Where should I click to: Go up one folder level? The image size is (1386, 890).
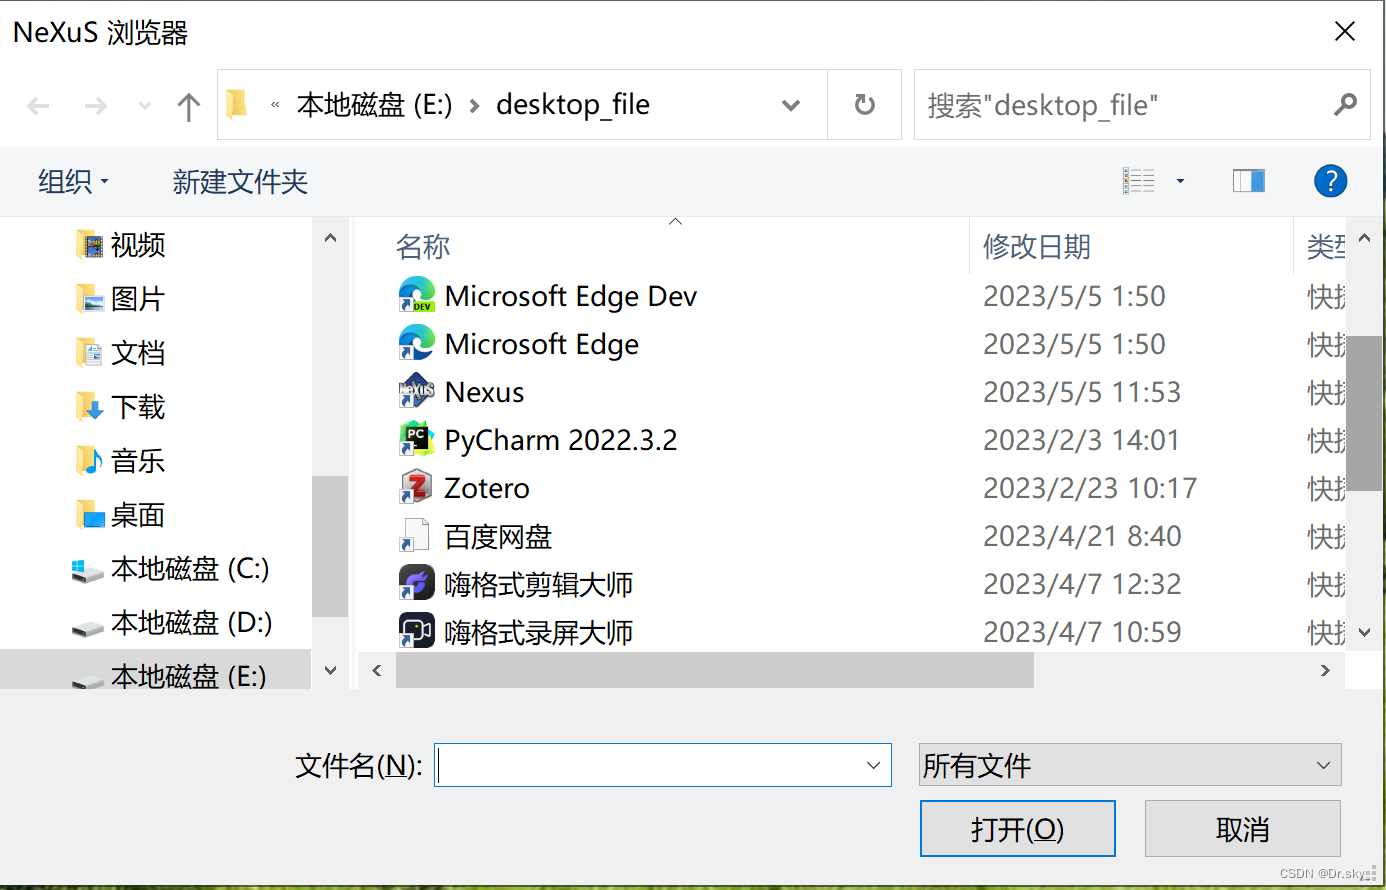tap(188, 105)
